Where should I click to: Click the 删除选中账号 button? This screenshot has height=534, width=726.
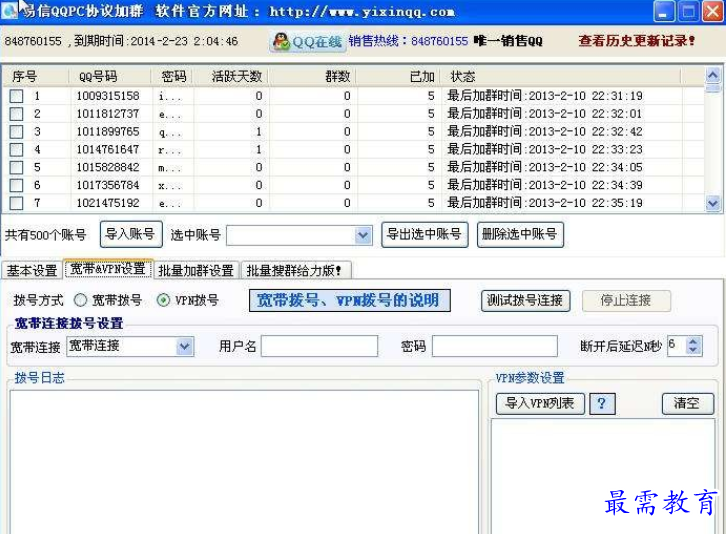520,234
